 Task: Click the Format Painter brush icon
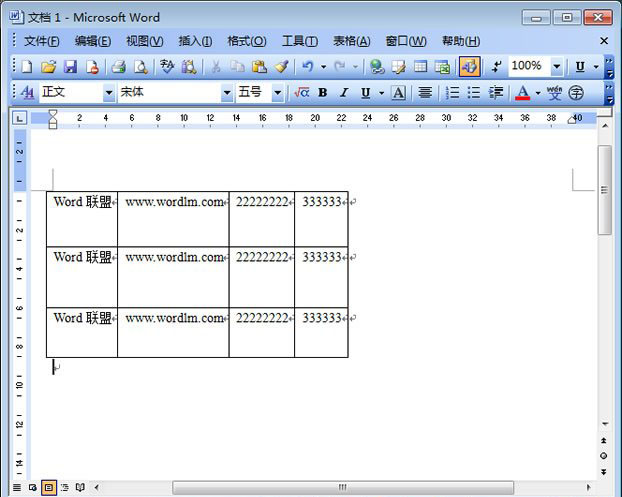[281, 67]
